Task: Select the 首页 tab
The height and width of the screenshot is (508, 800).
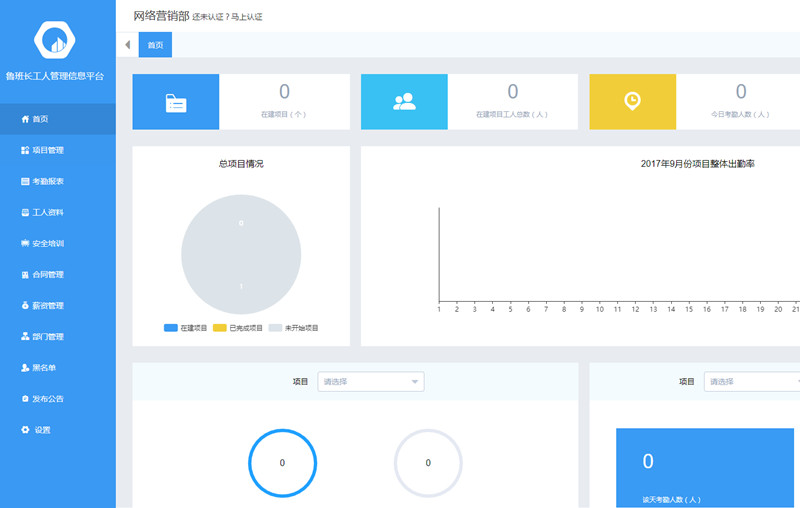Action: coord(156,45)
